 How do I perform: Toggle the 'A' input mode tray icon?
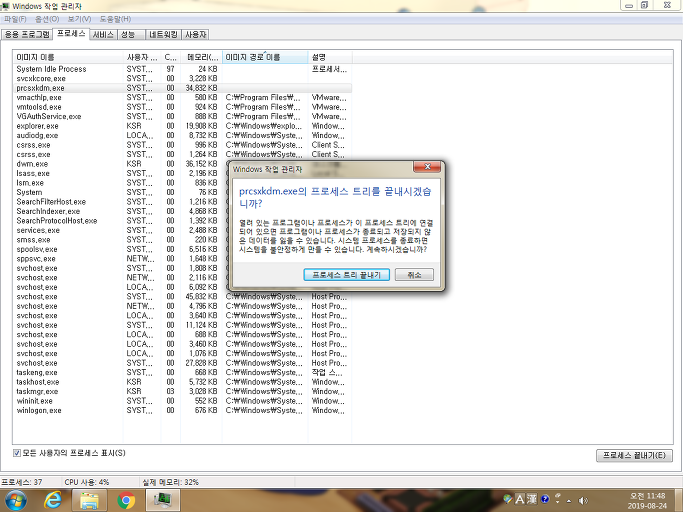coord(520,499)
